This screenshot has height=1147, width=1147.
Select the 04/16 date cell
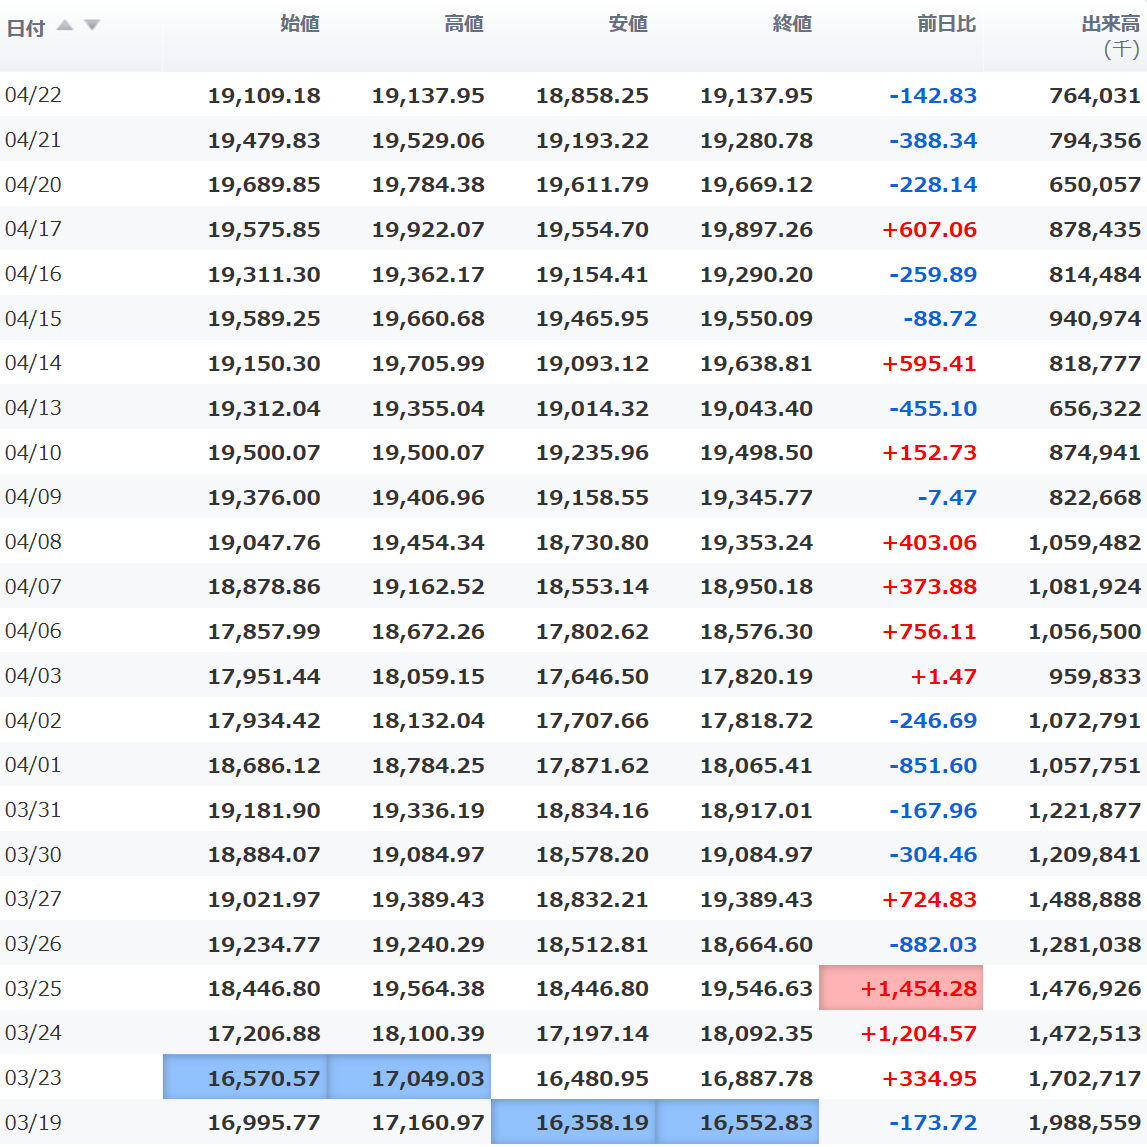34,274
